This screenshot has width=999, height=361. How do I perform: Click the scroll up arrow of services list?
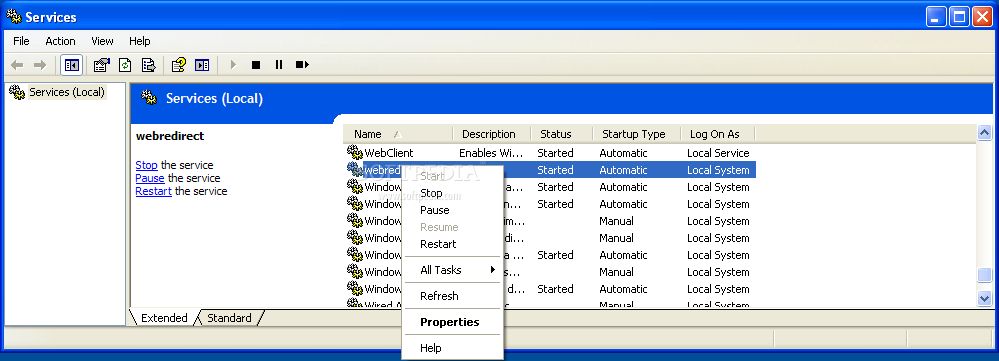pos(984,133)
